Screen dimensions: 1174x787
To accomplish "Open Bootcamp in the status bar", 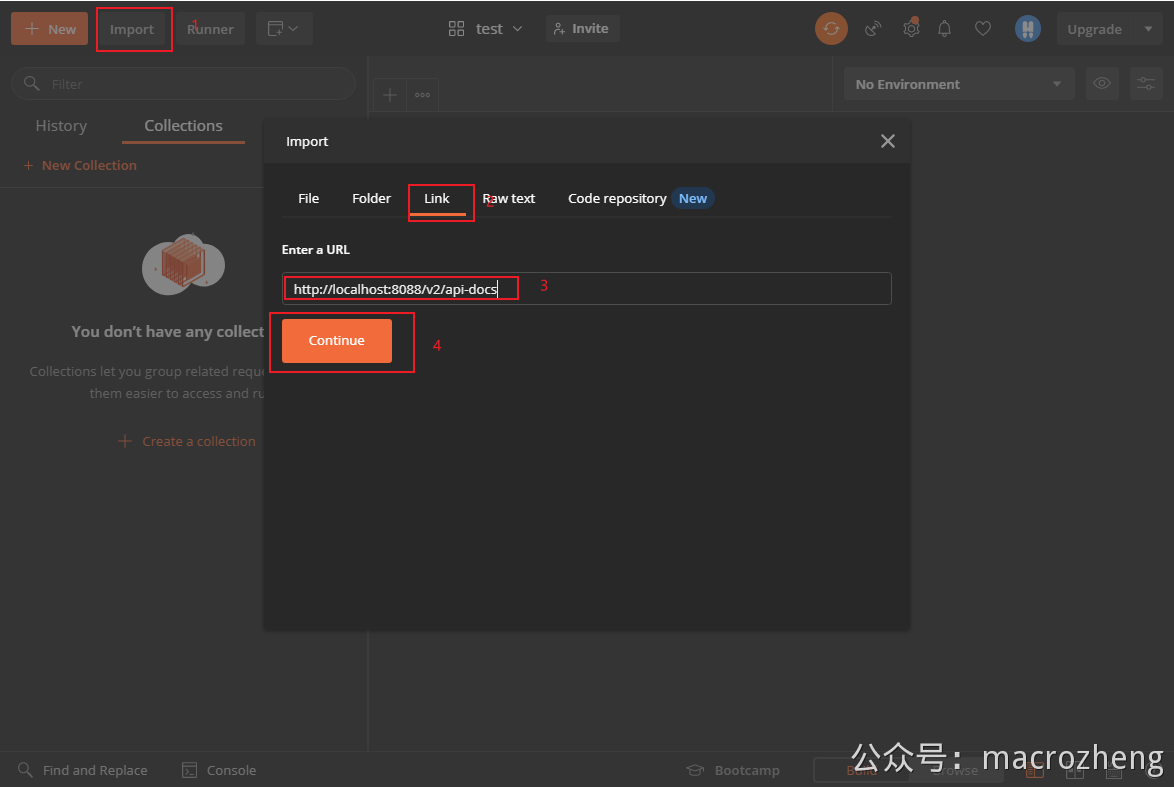I will coord(734,770).
